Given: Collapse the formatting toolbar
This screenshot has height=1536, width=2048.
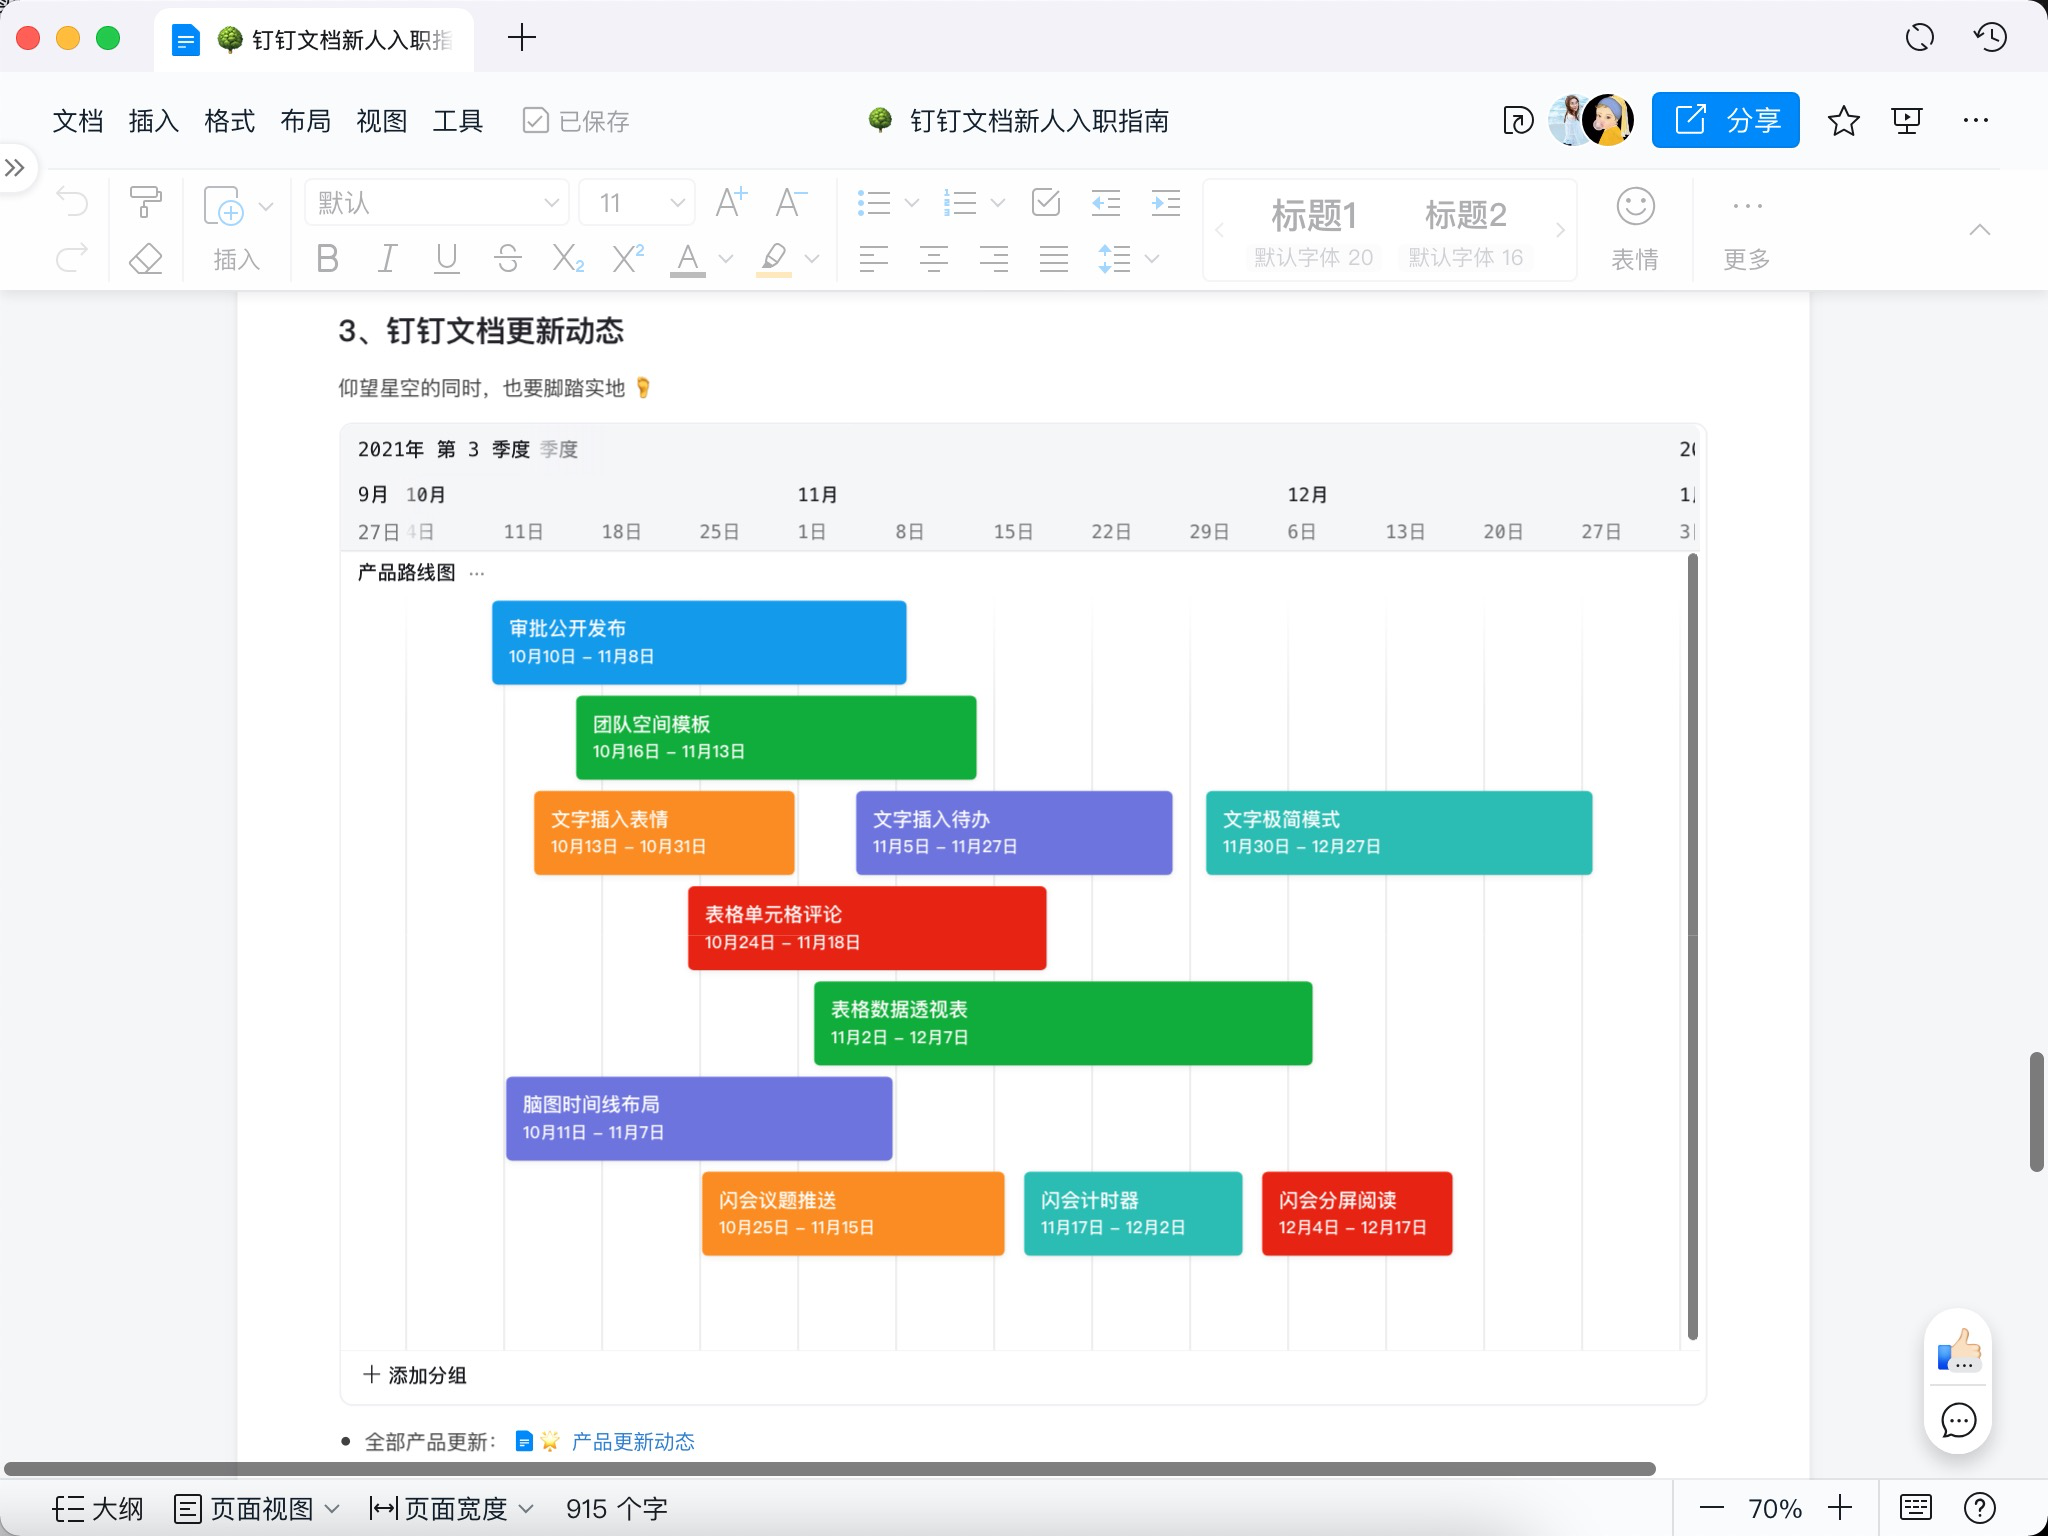Looking at the screenshot, I should point(1979,230).
